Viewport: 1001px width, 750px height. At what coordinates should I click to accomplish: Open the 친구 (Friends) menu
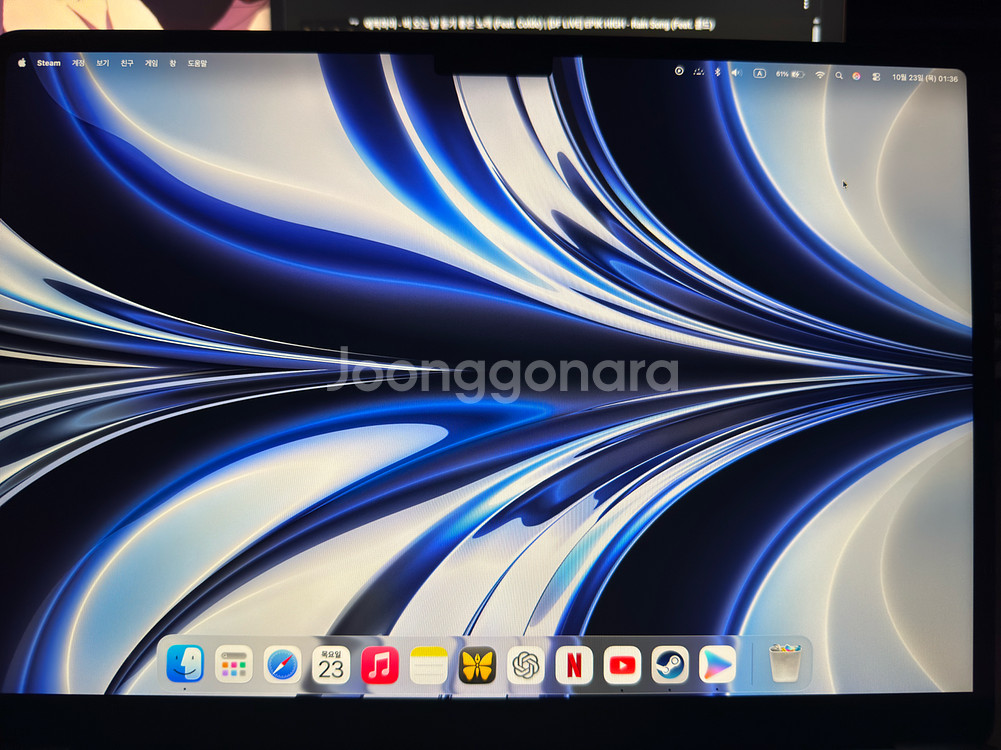tap(127, 63)
